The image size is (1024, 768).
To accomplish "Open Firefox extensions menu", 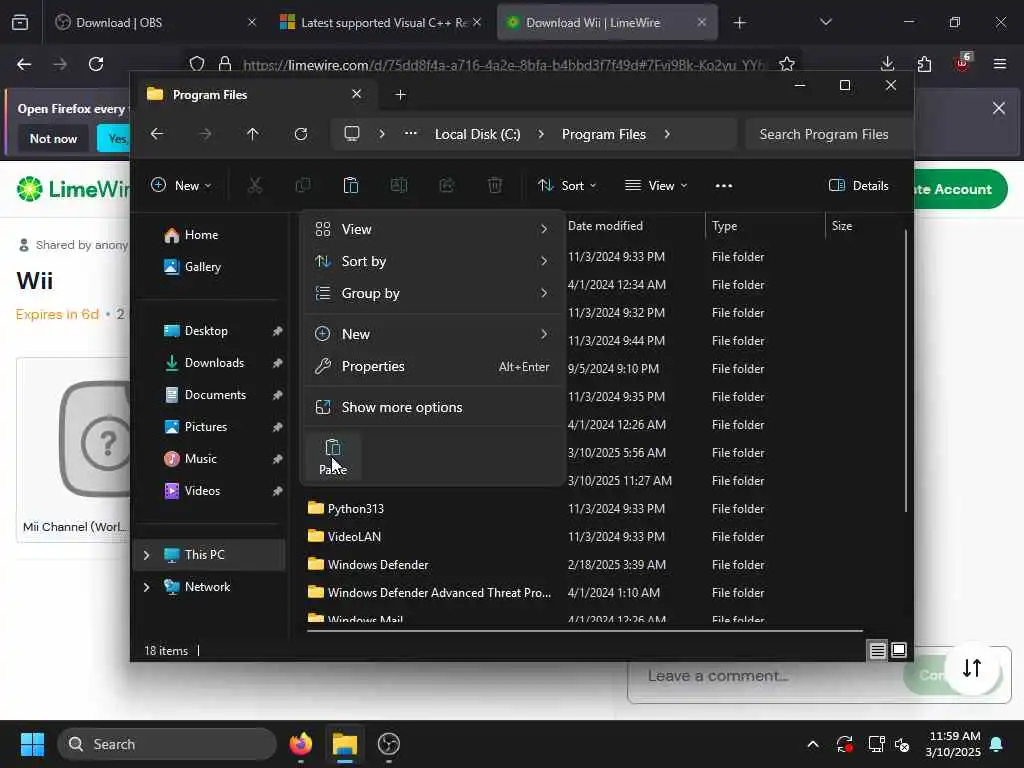I will (924, 64).
